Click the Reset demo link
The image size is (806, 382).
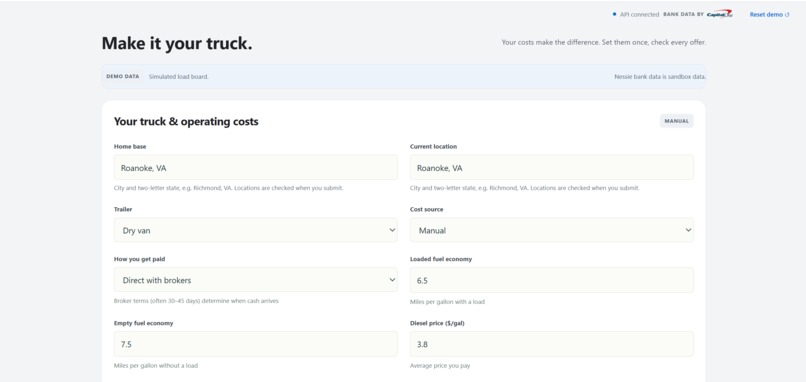coord(769,14)
